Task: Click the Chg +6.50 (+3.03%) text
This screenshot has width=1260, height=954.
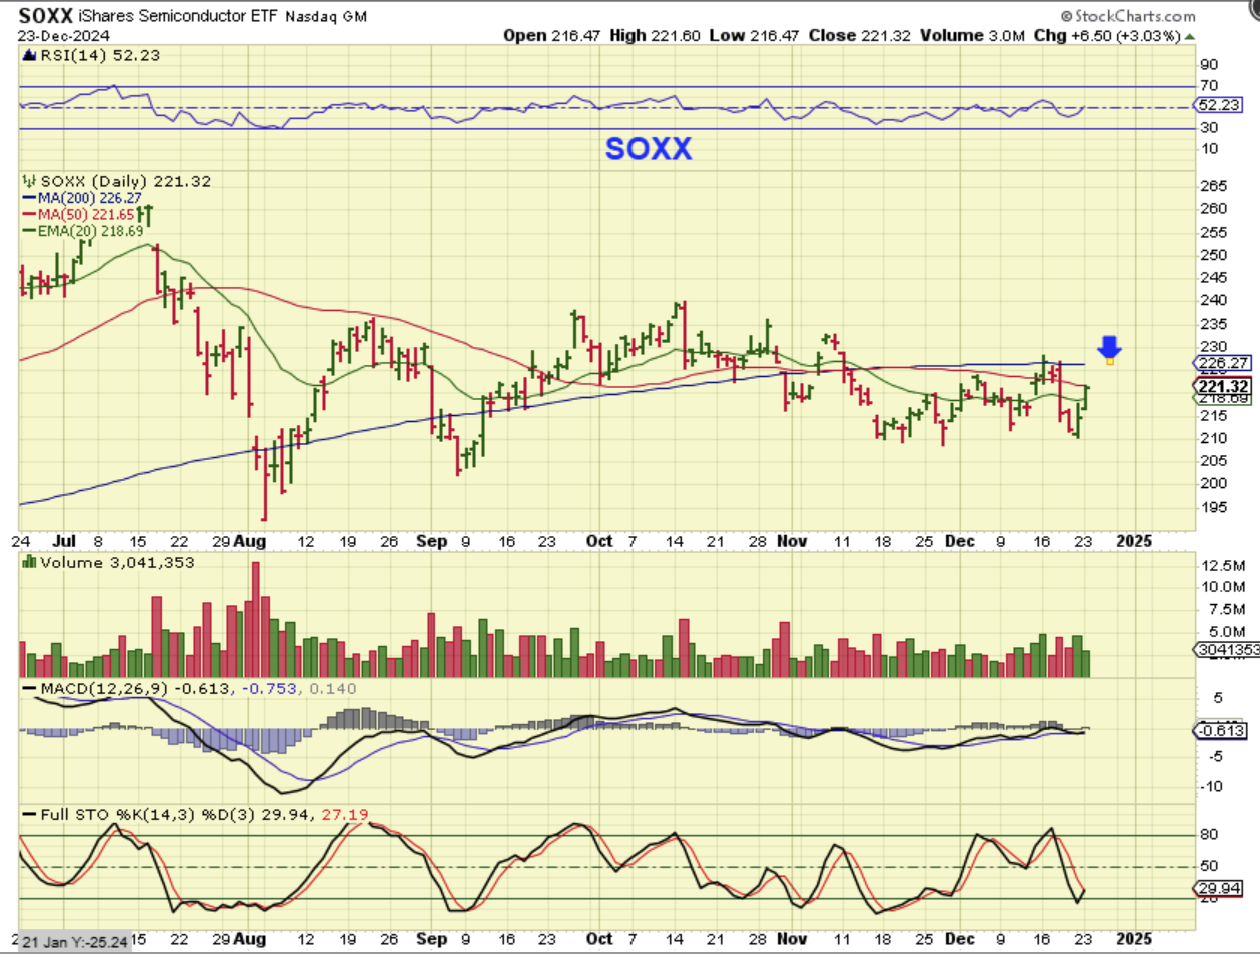Action: coord(1106,35)
